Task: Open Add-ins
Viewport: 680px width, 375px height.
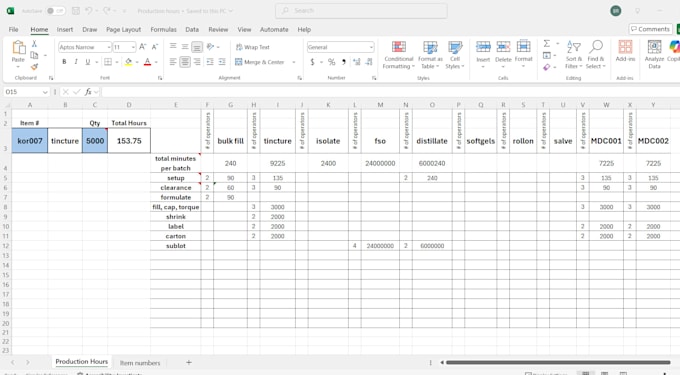Action: point(625,51)
